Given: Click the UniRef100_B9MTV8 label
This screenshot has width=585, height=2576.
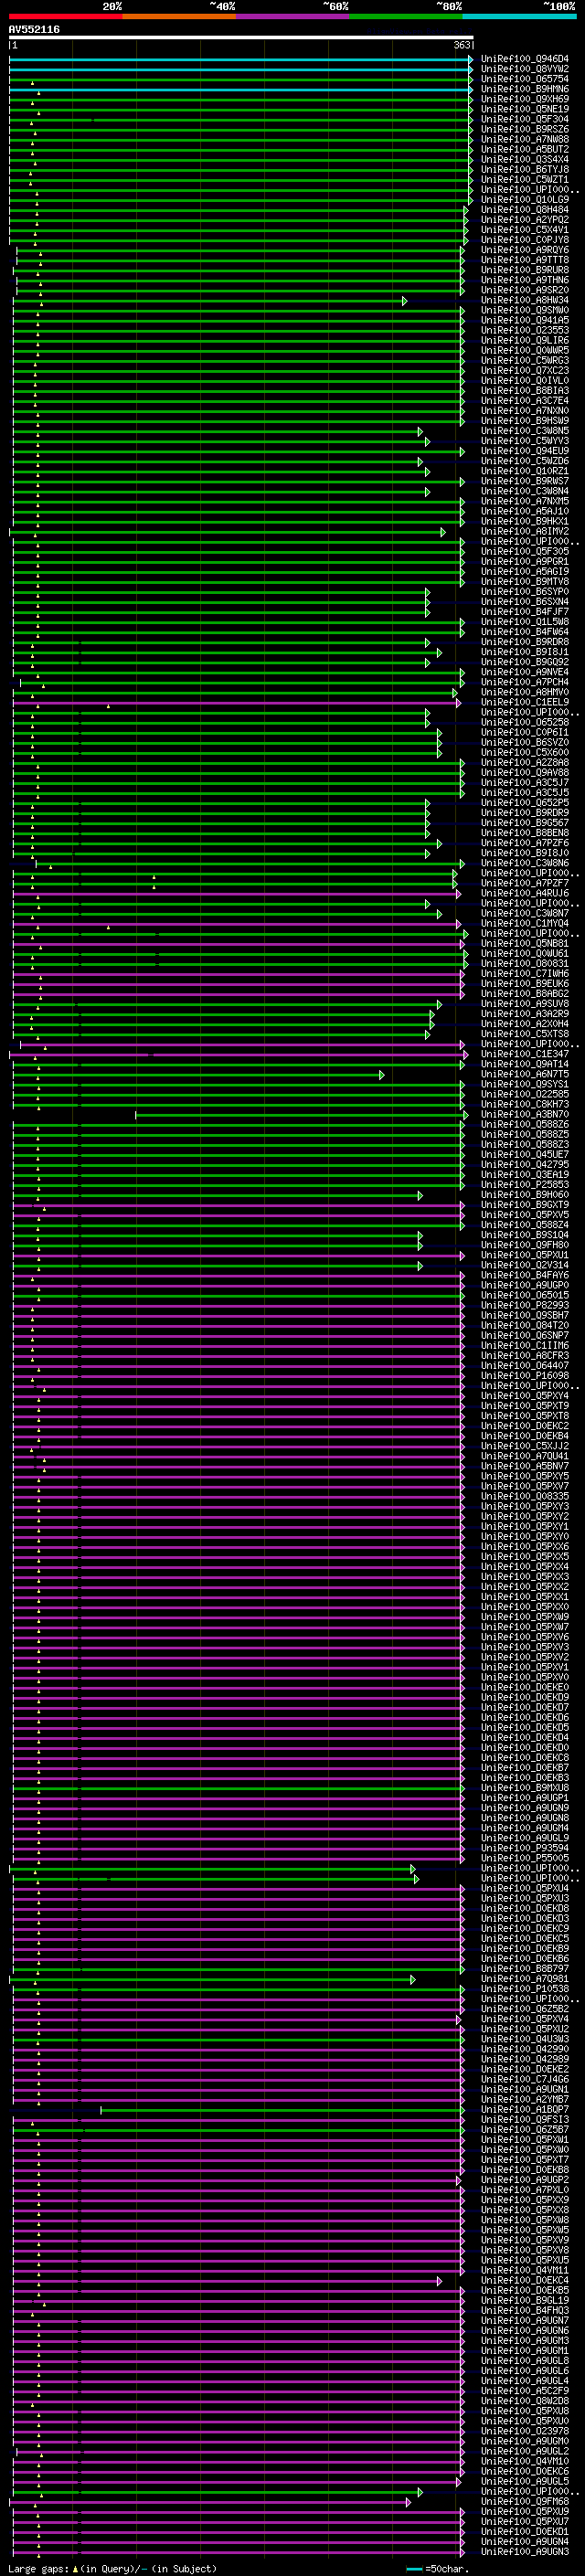Looking at the screenshot, I should click(x=525, y=581).
